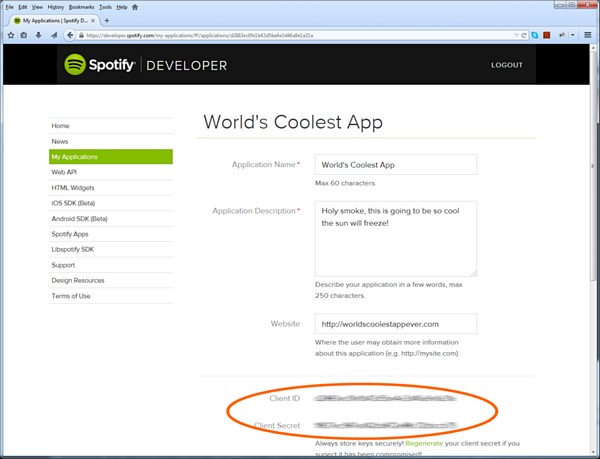
Task: Reload the page with refresh icon
Action: 524,35
